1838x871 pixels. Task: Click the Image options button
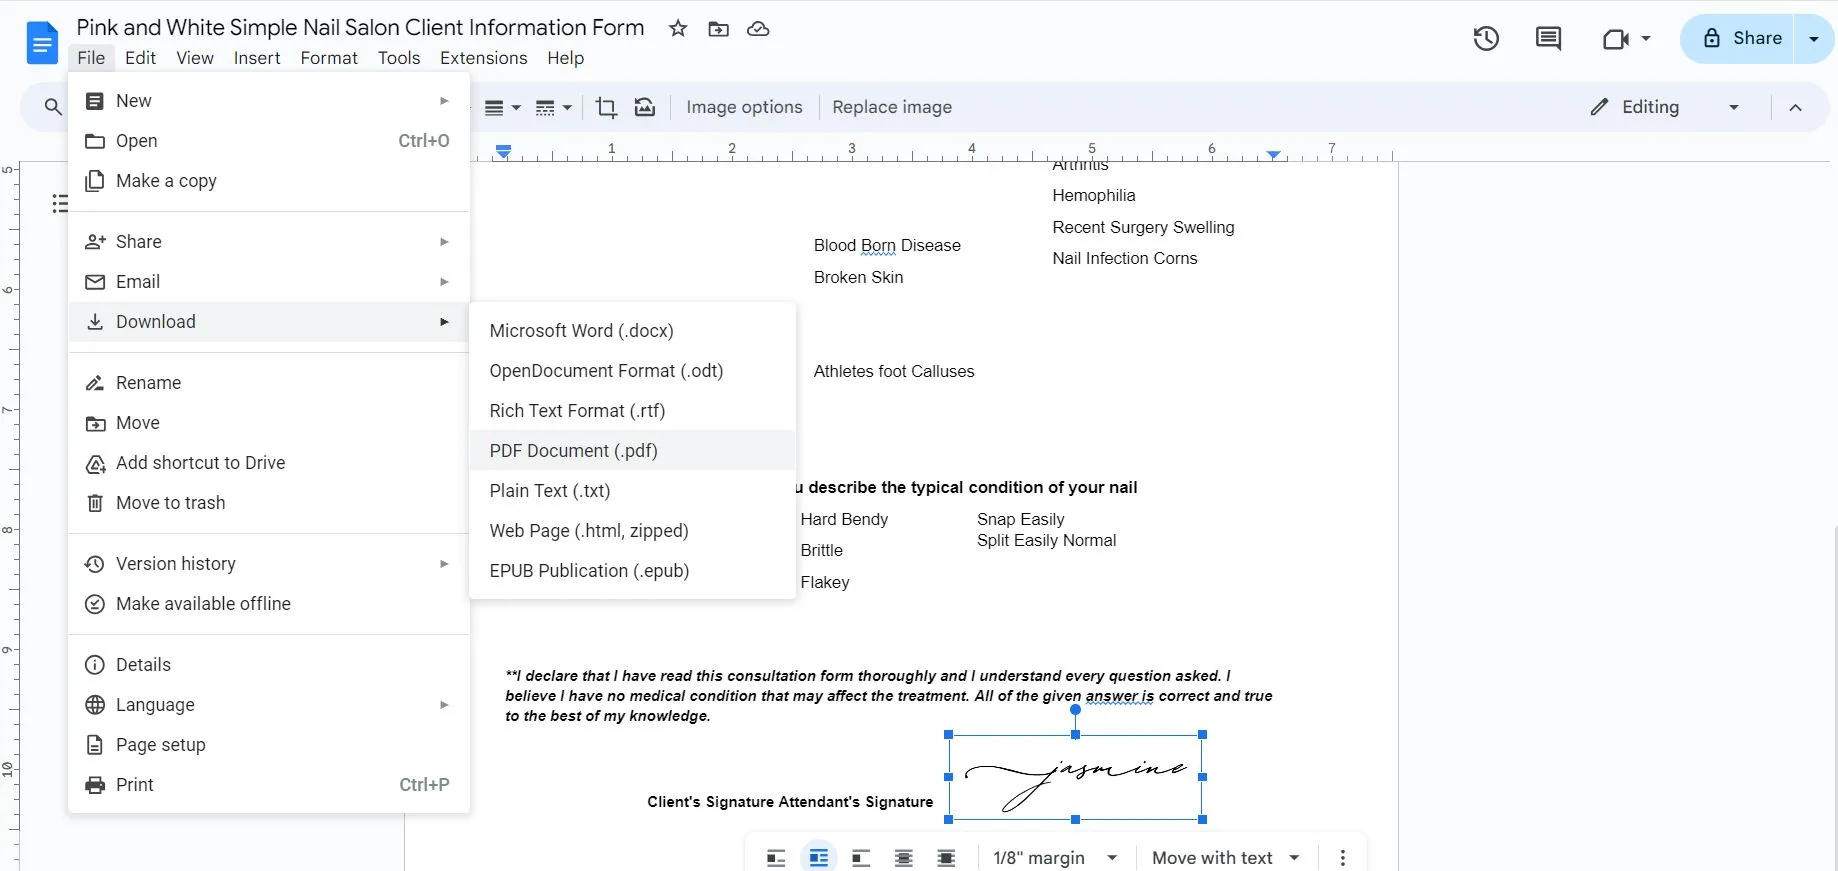744,107
